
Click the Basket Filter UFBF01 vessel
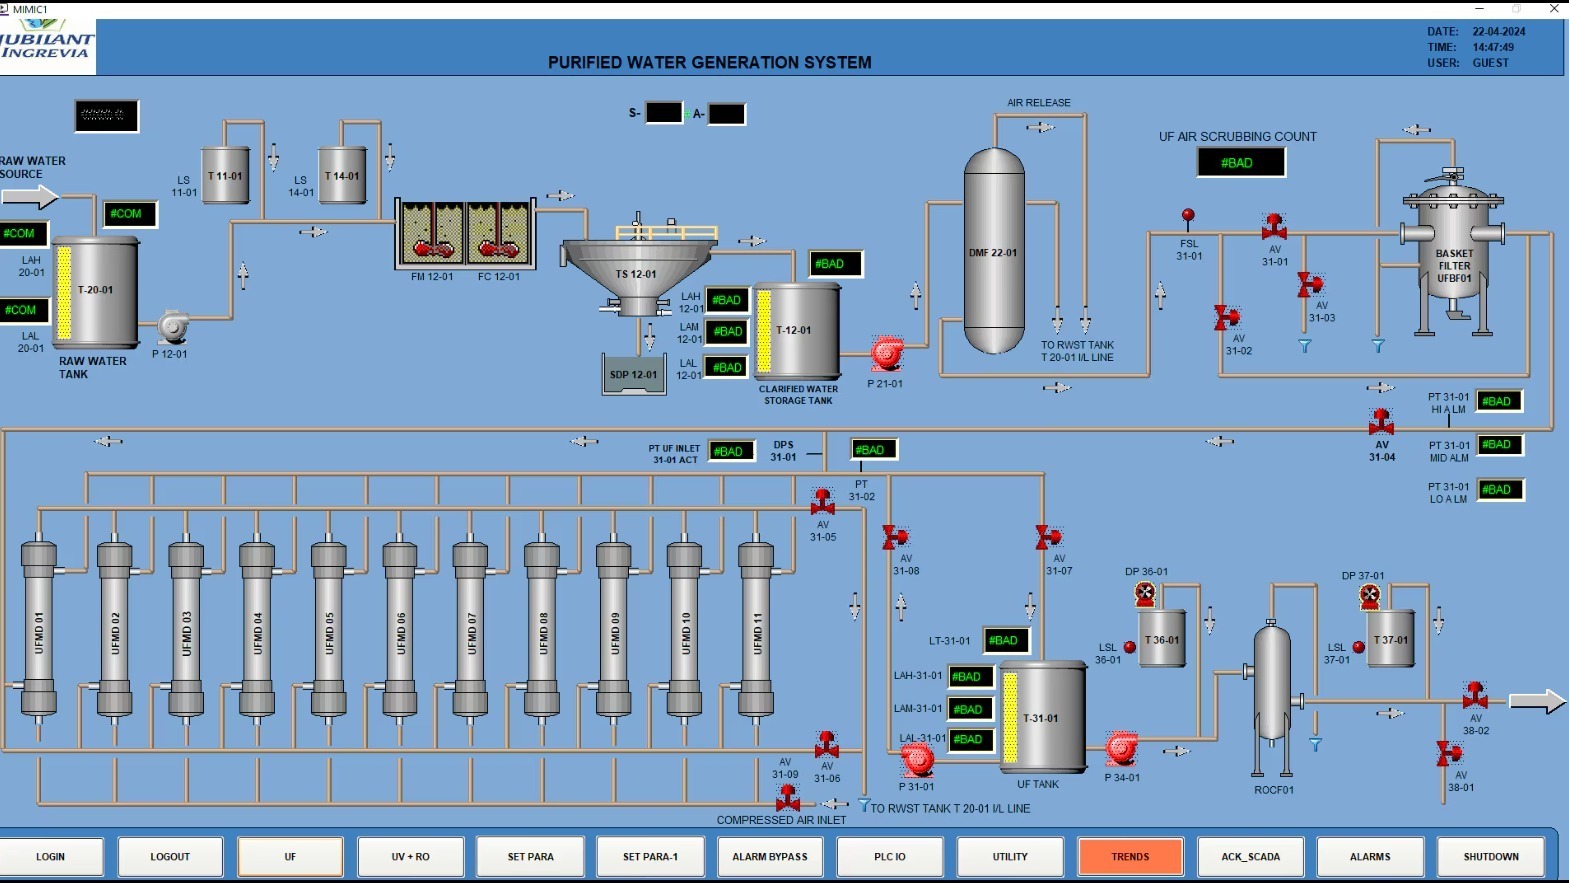(1453, 255)
